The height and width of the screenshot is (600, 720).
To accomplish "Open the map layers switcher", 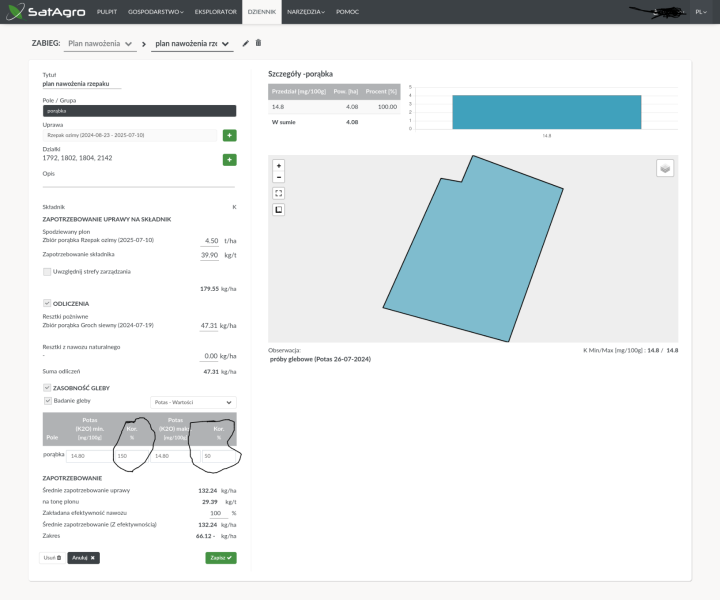I will (x=665, y=168).
